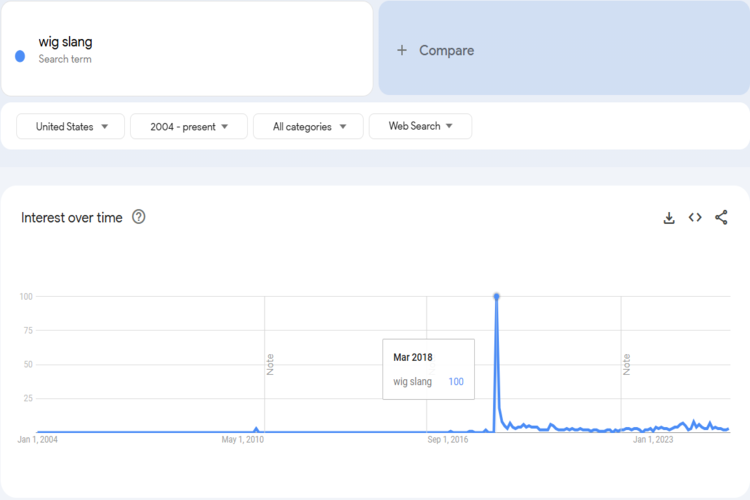750x500 pixels.
Task: Click the value 100 in the tooltip
Action: tap(456, 382)
